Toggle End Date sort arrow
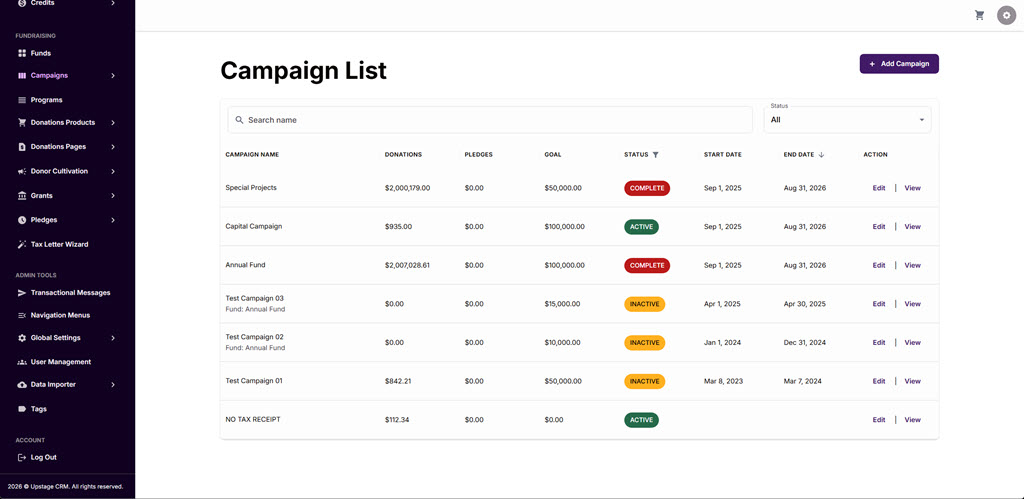 [x=822, y=155]
